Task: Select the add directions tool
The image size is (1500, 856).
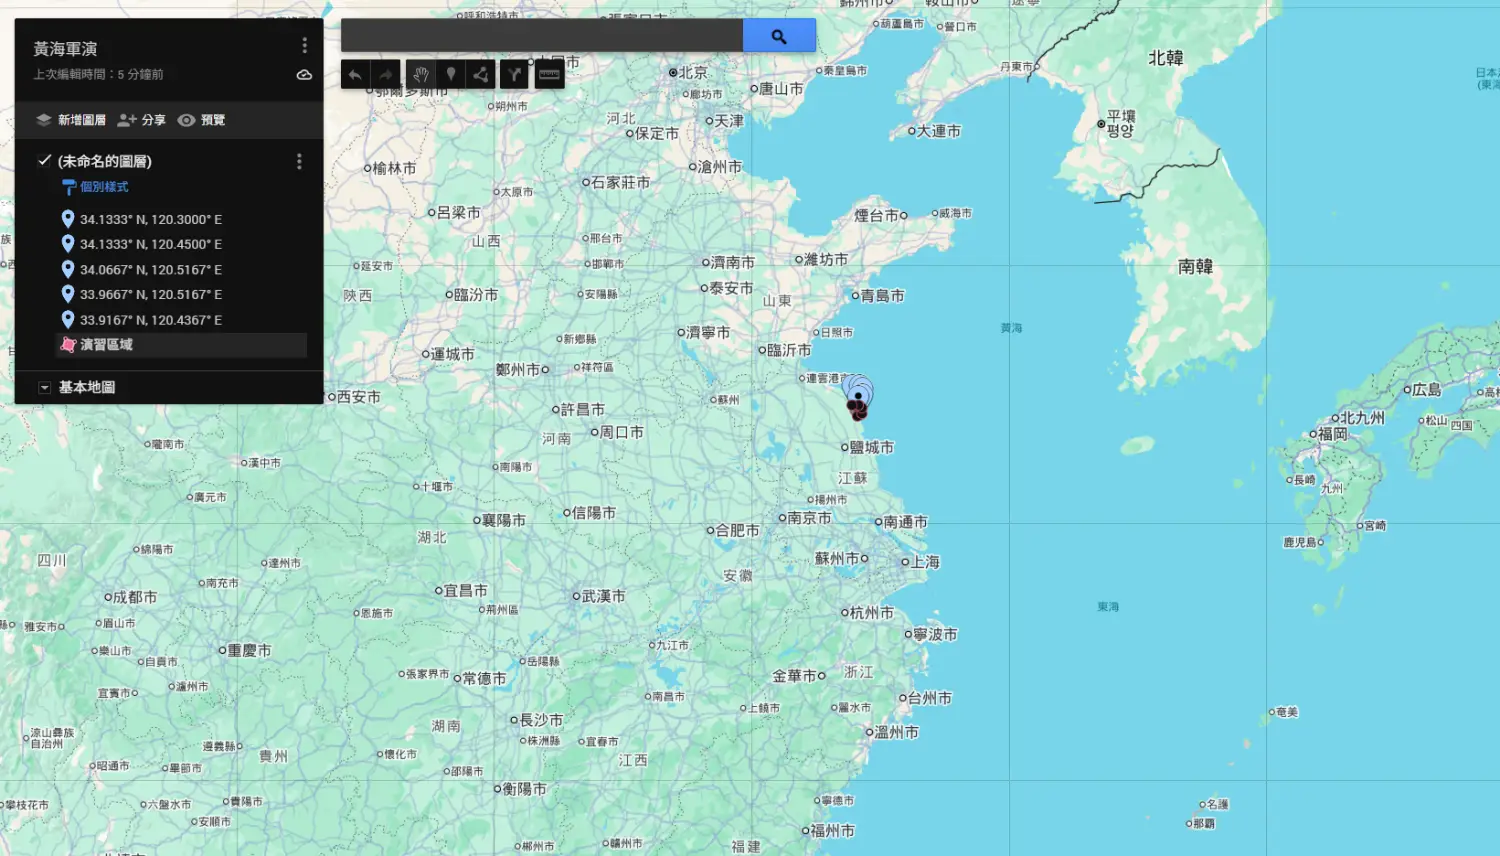Action: point(514,75)
